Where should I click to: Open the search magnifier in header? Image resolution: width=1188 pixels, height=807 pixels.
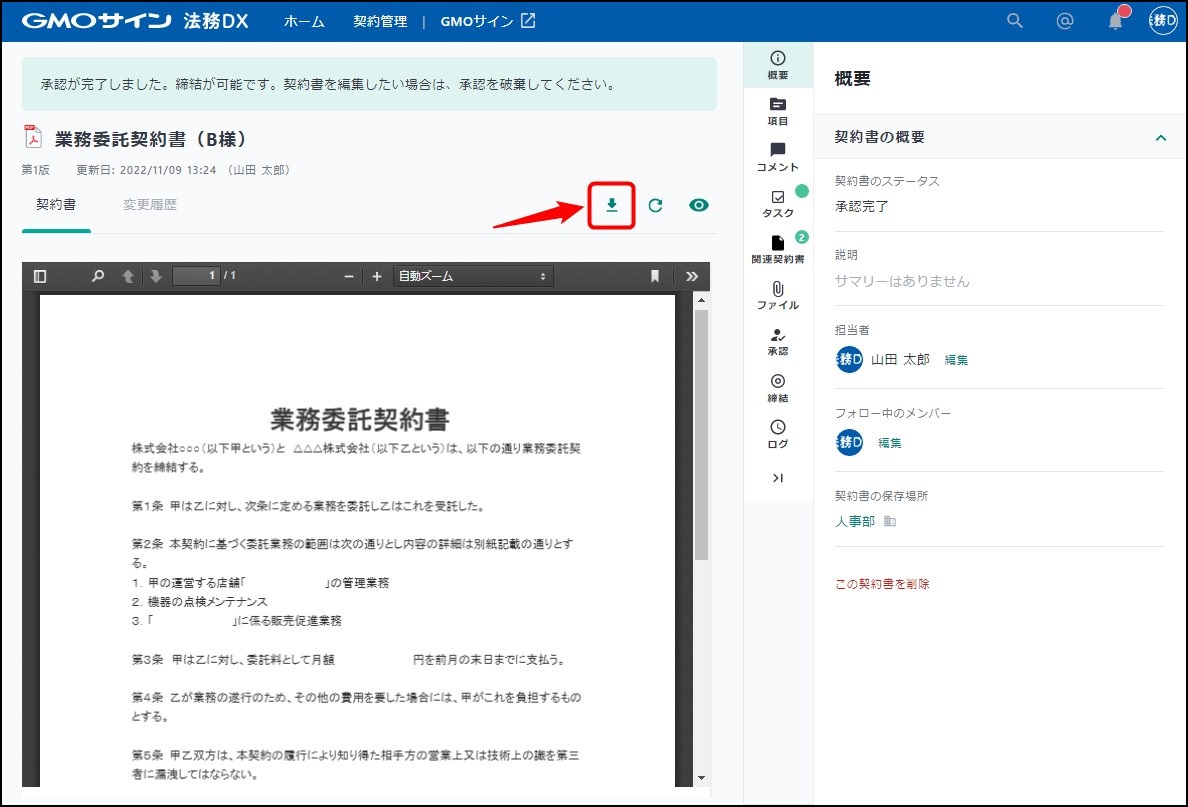pos(1014,21)
